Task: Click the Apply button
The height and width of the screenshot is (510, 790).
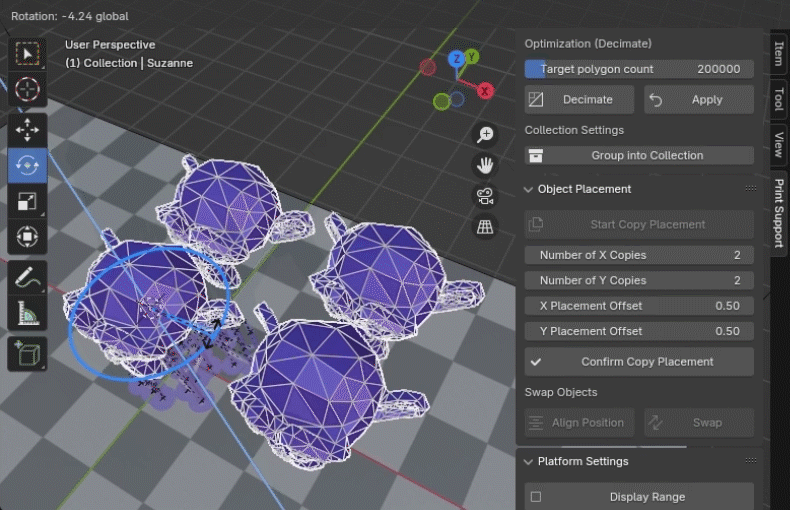Action: [x=699, y=100]
